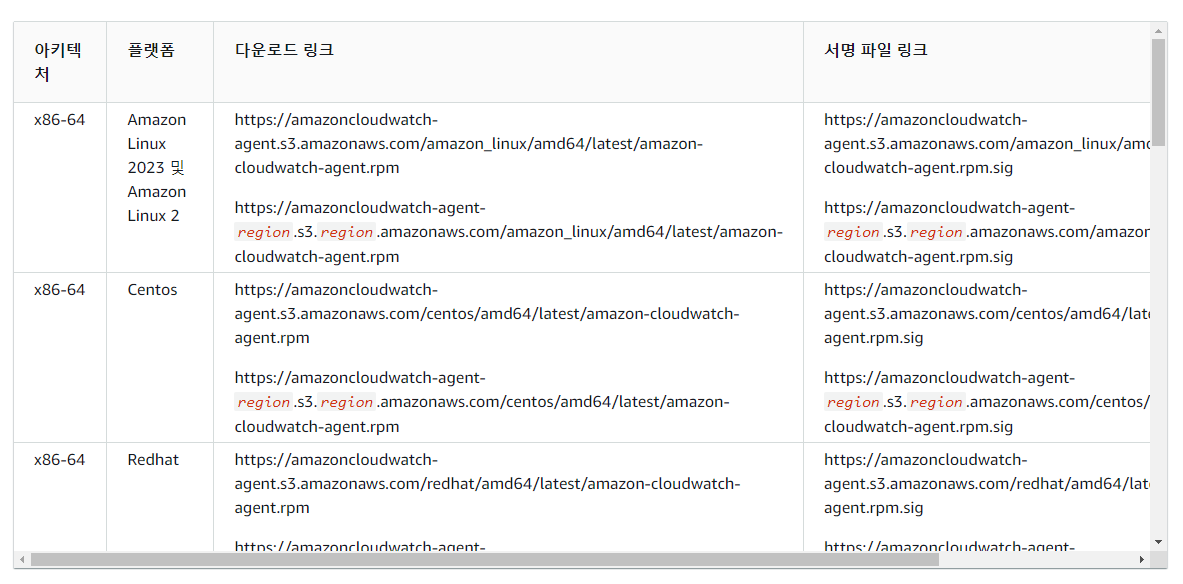Click first region placeholder in amazon_linux signature URL
The height and width of the screenshot is (584, 1183).
click(x=853, y=232)
